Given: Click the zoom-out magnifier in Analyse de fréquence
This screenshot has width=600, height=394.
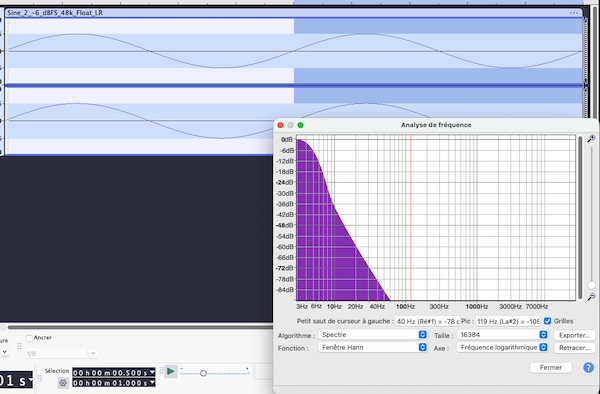Looking at the screenshot, I should coord(591,296).
